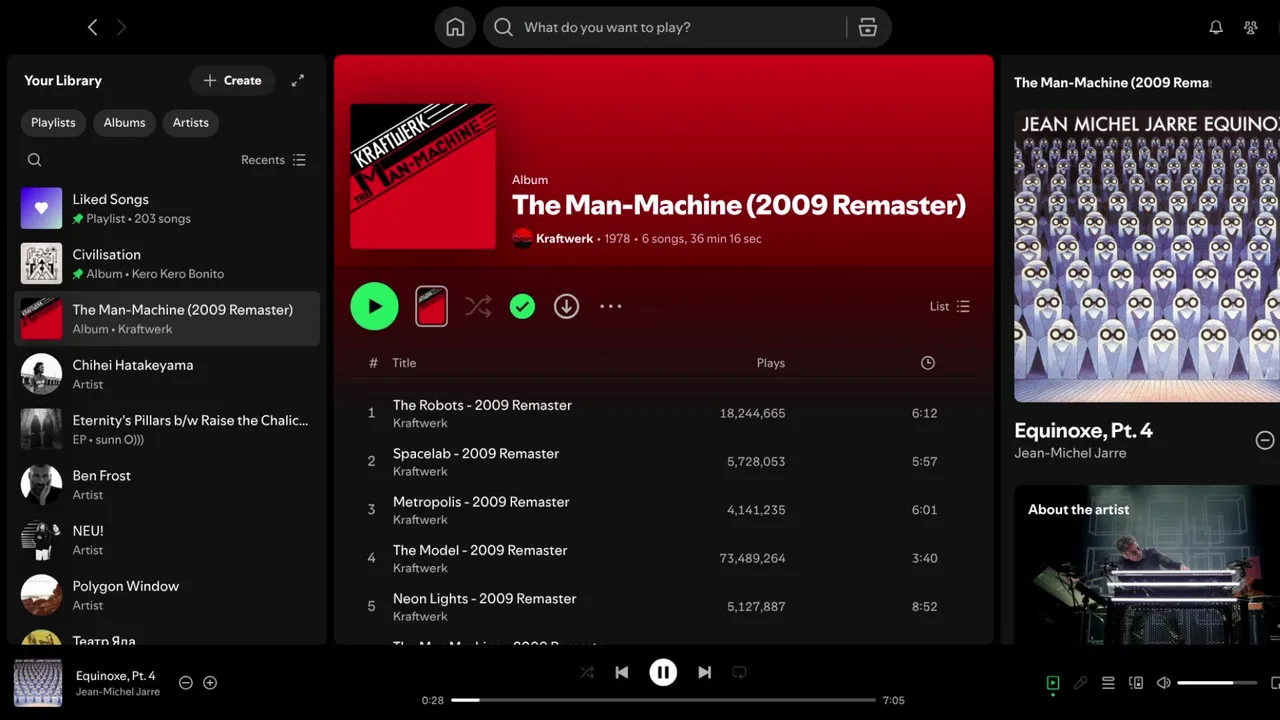Download the album for offline
The height and width of the screenshot is (720, 1280).
566,307
